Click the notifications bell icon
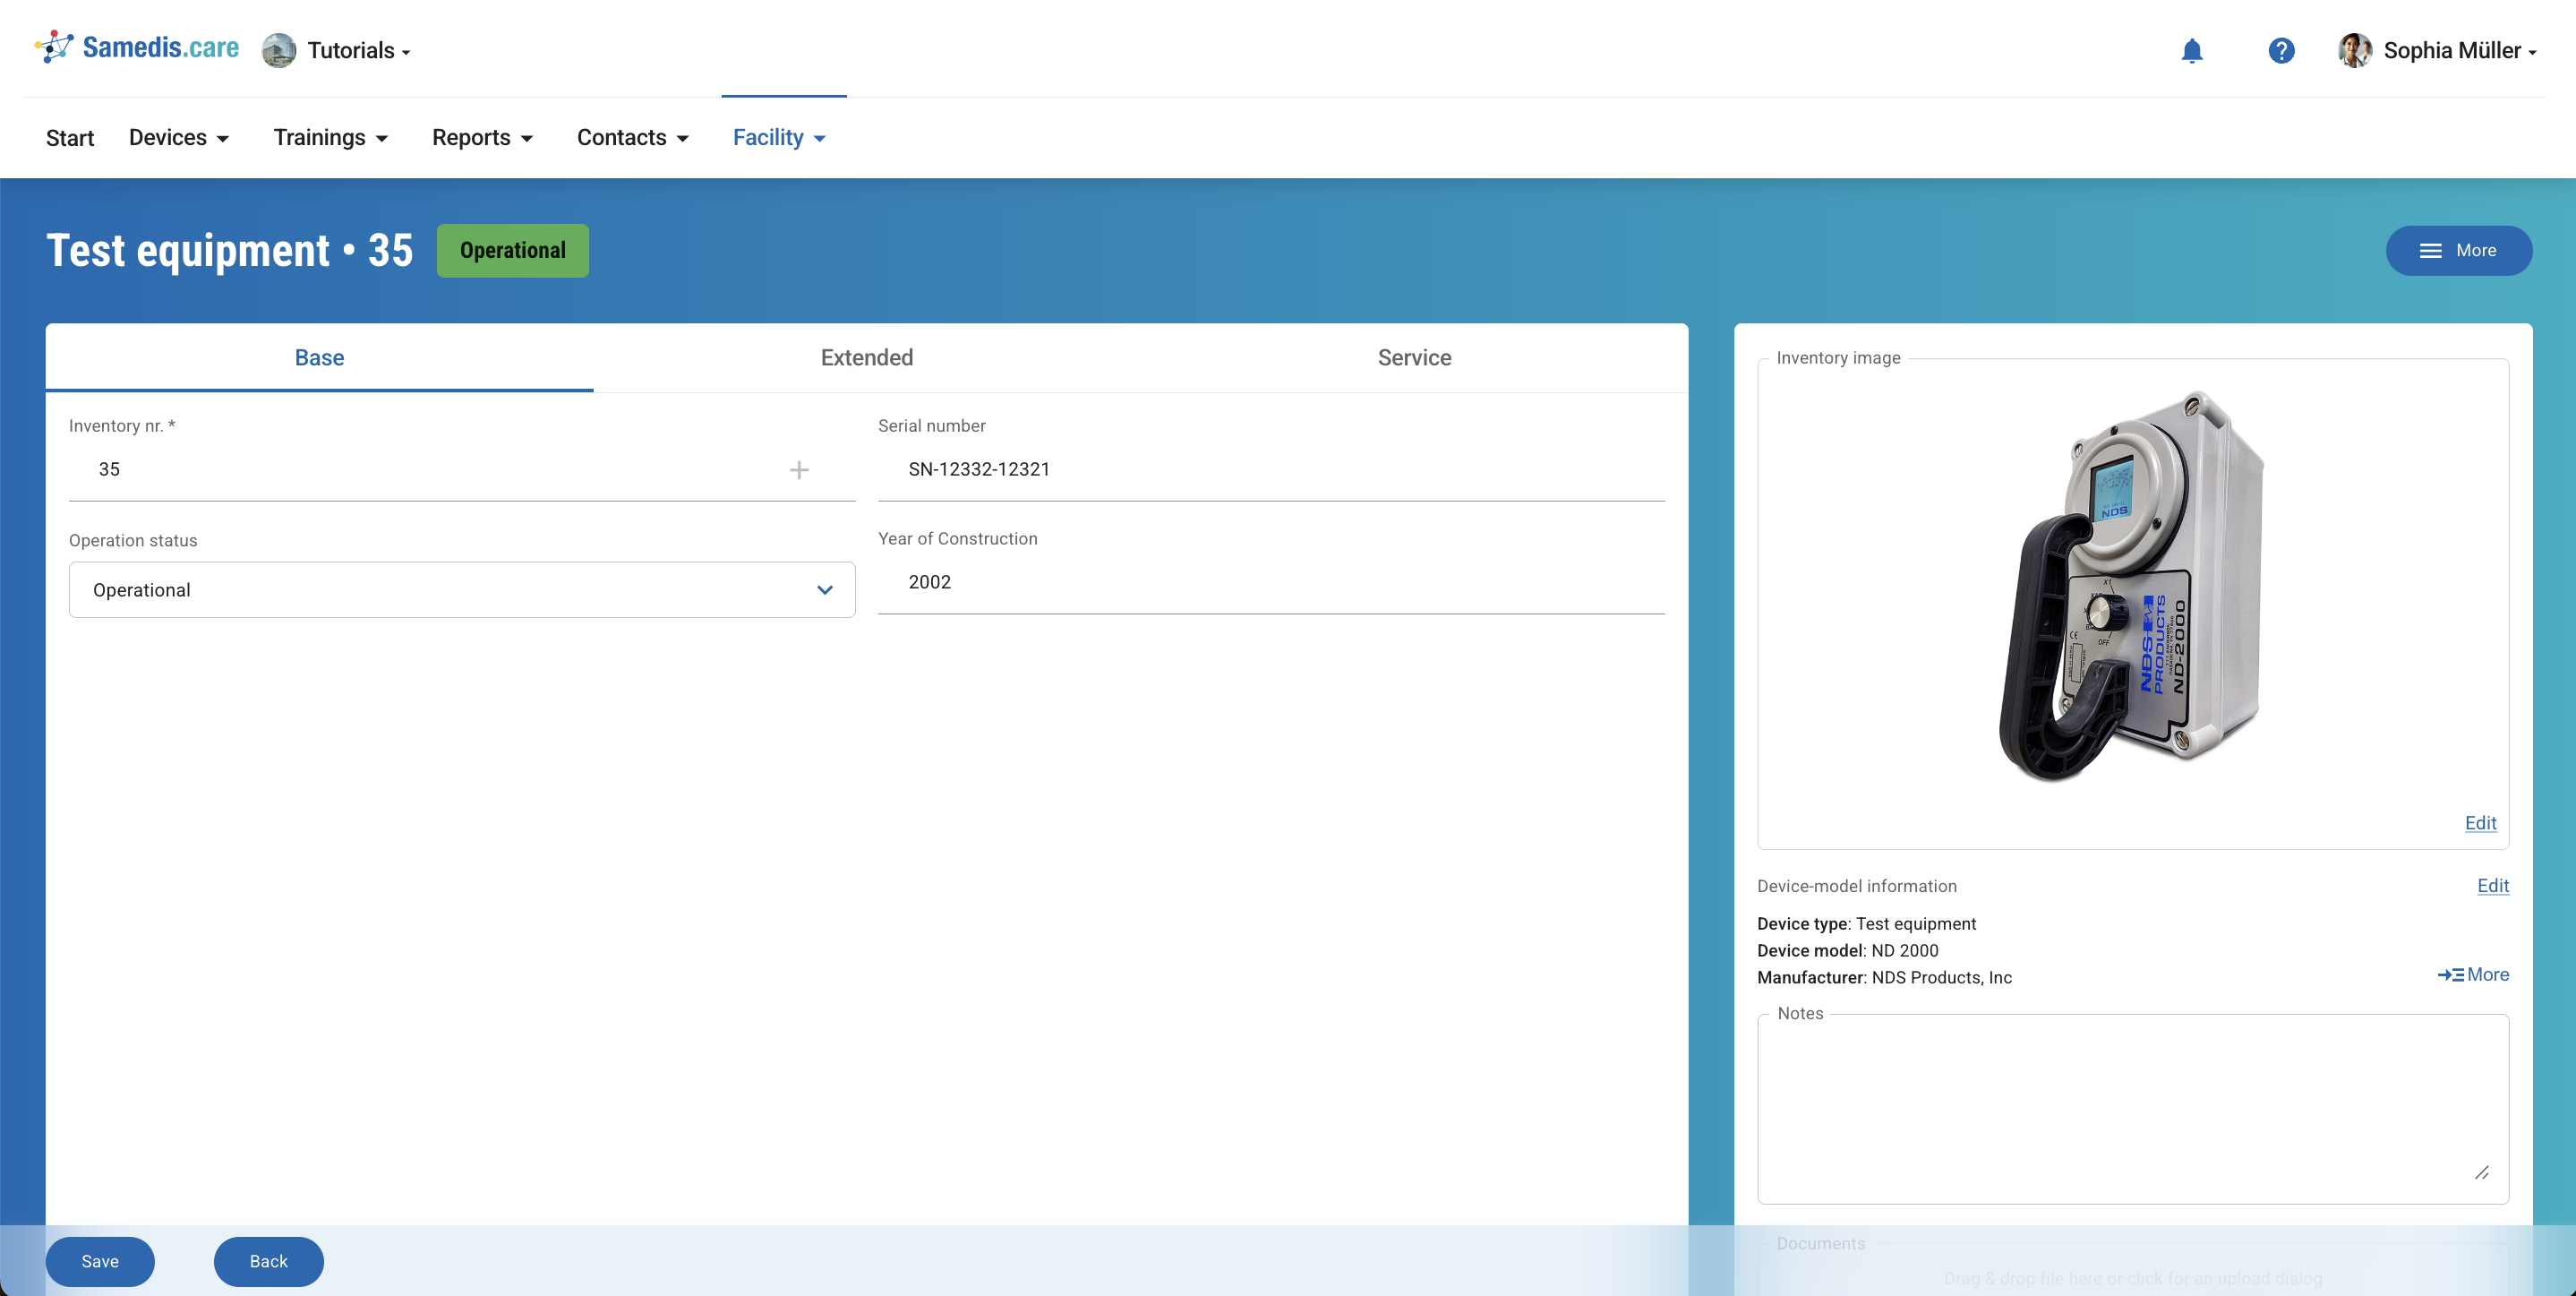The image size is (2576, 1296). click(2191, 51)
